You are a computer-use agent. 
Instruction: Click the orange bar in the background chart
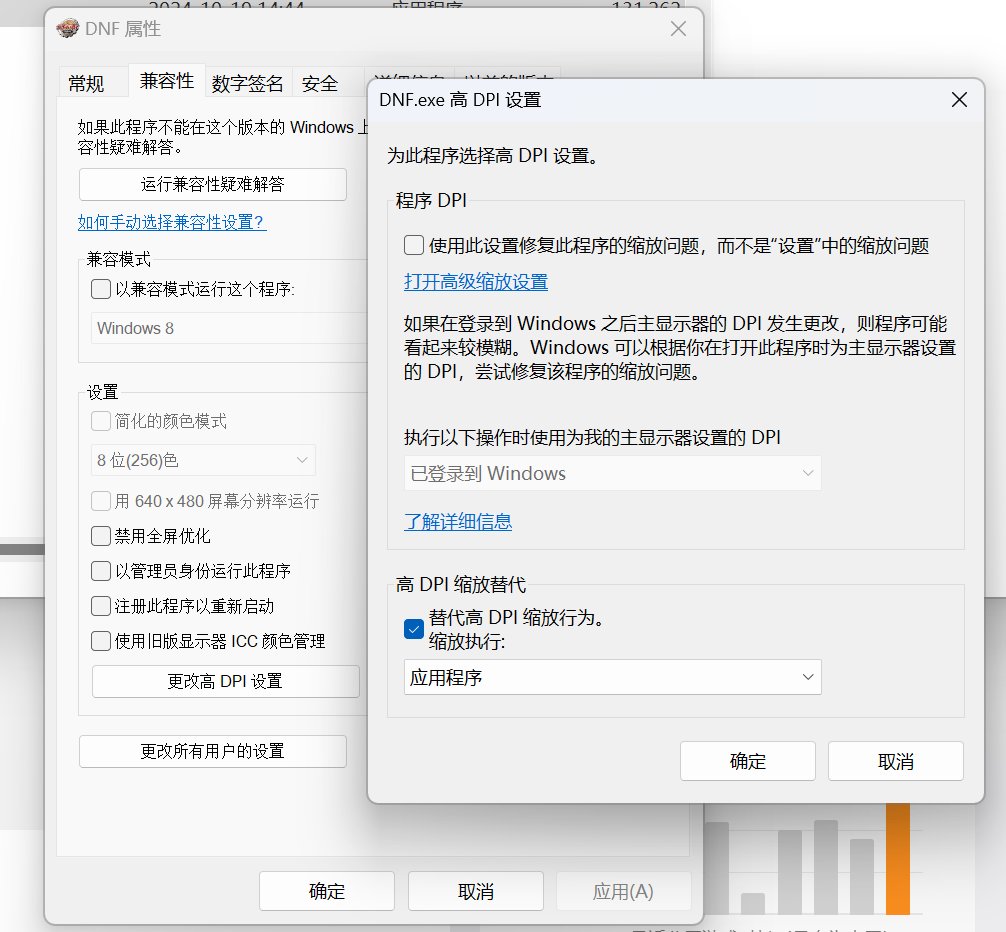point(898,858)
